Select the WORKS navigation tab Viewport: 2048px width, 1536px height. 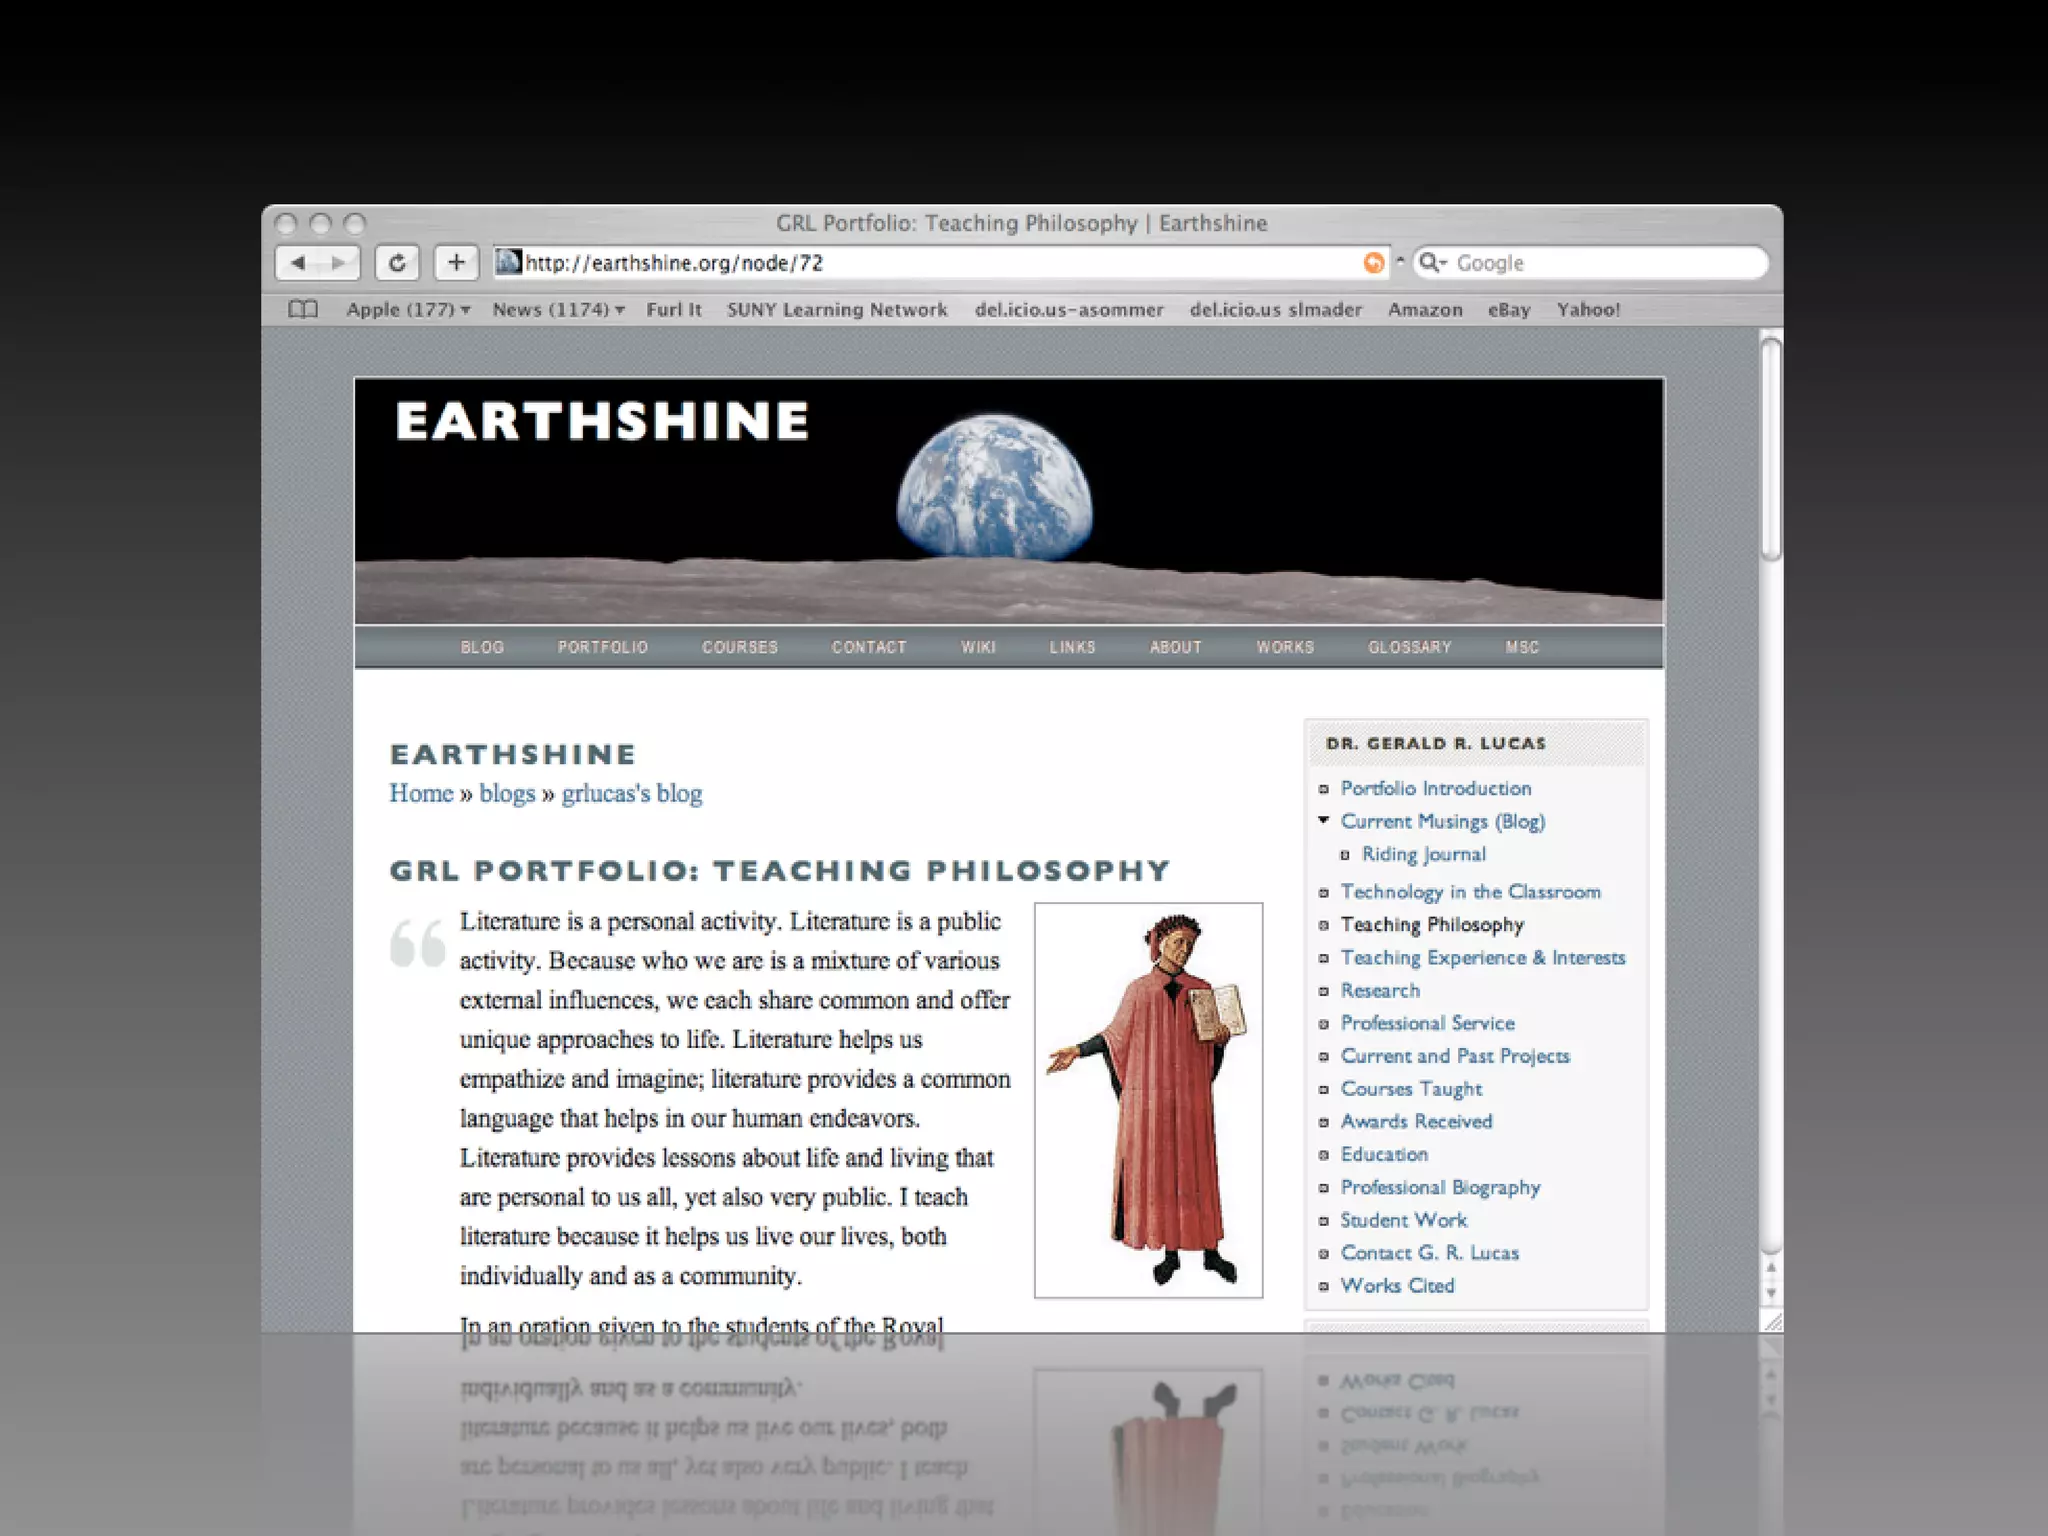tap(1285, 647)
